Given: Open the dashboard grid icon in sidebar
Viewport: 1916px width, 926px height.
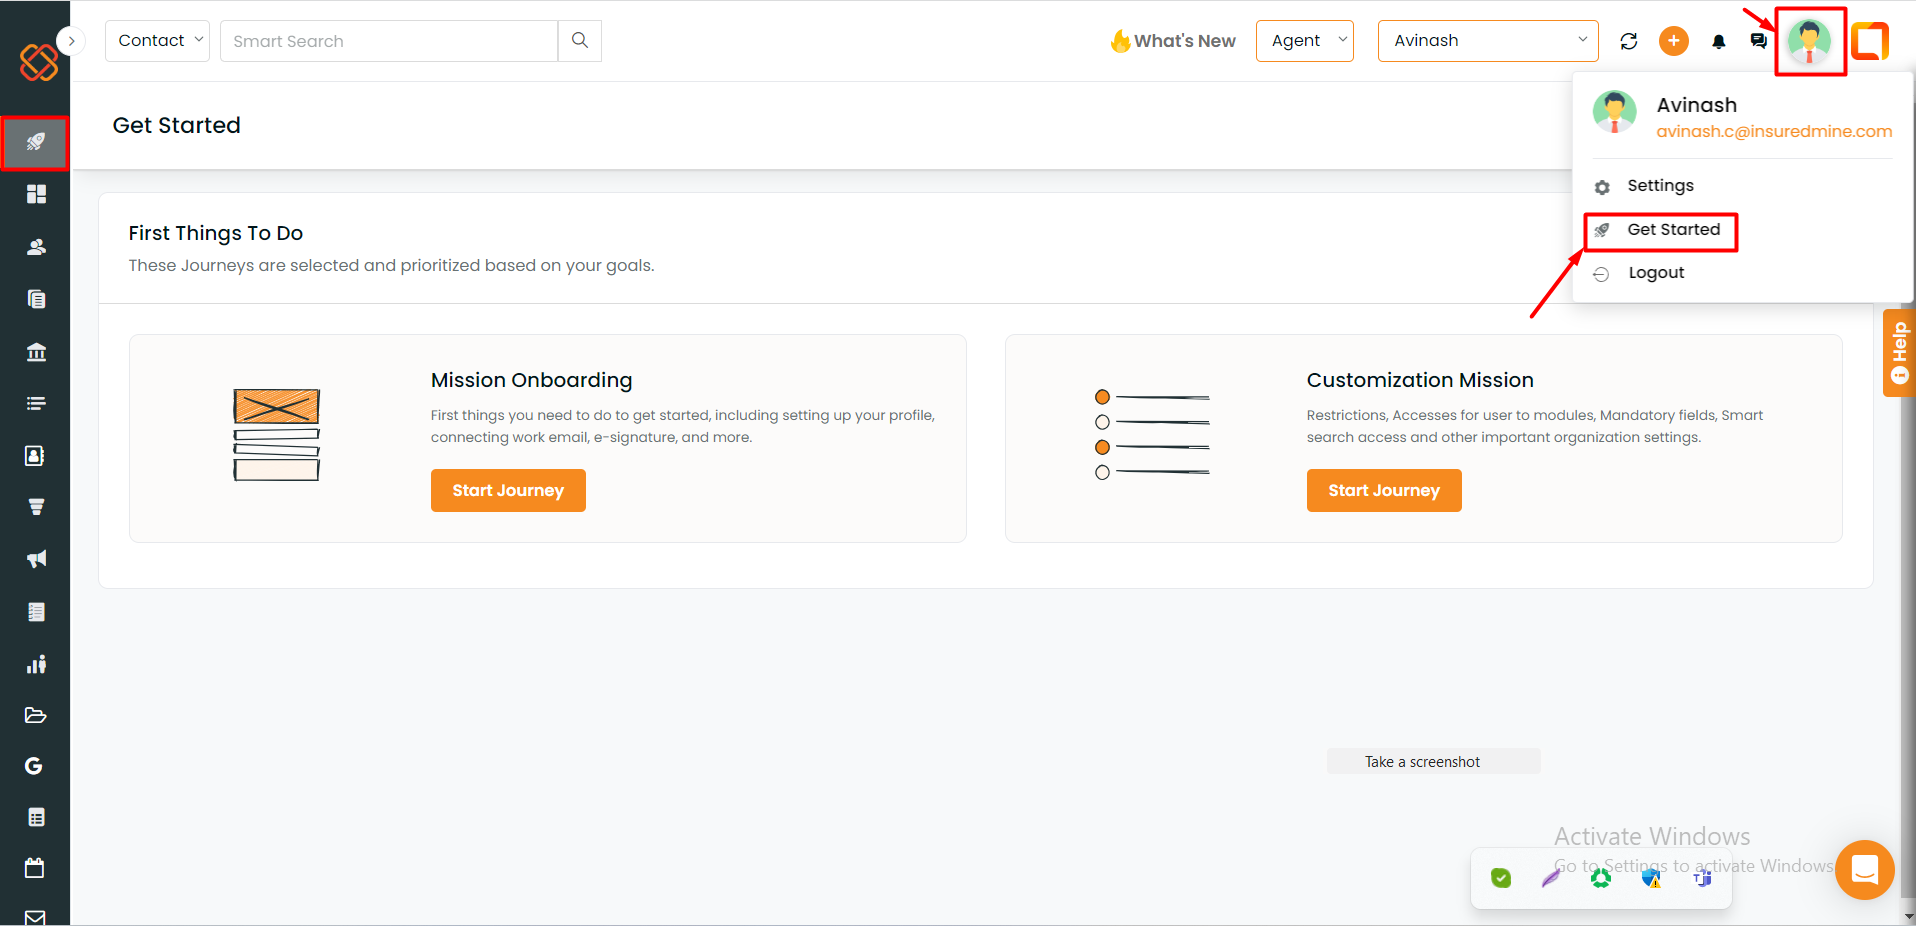Looking at the screenshot, I should click(36, 194).
